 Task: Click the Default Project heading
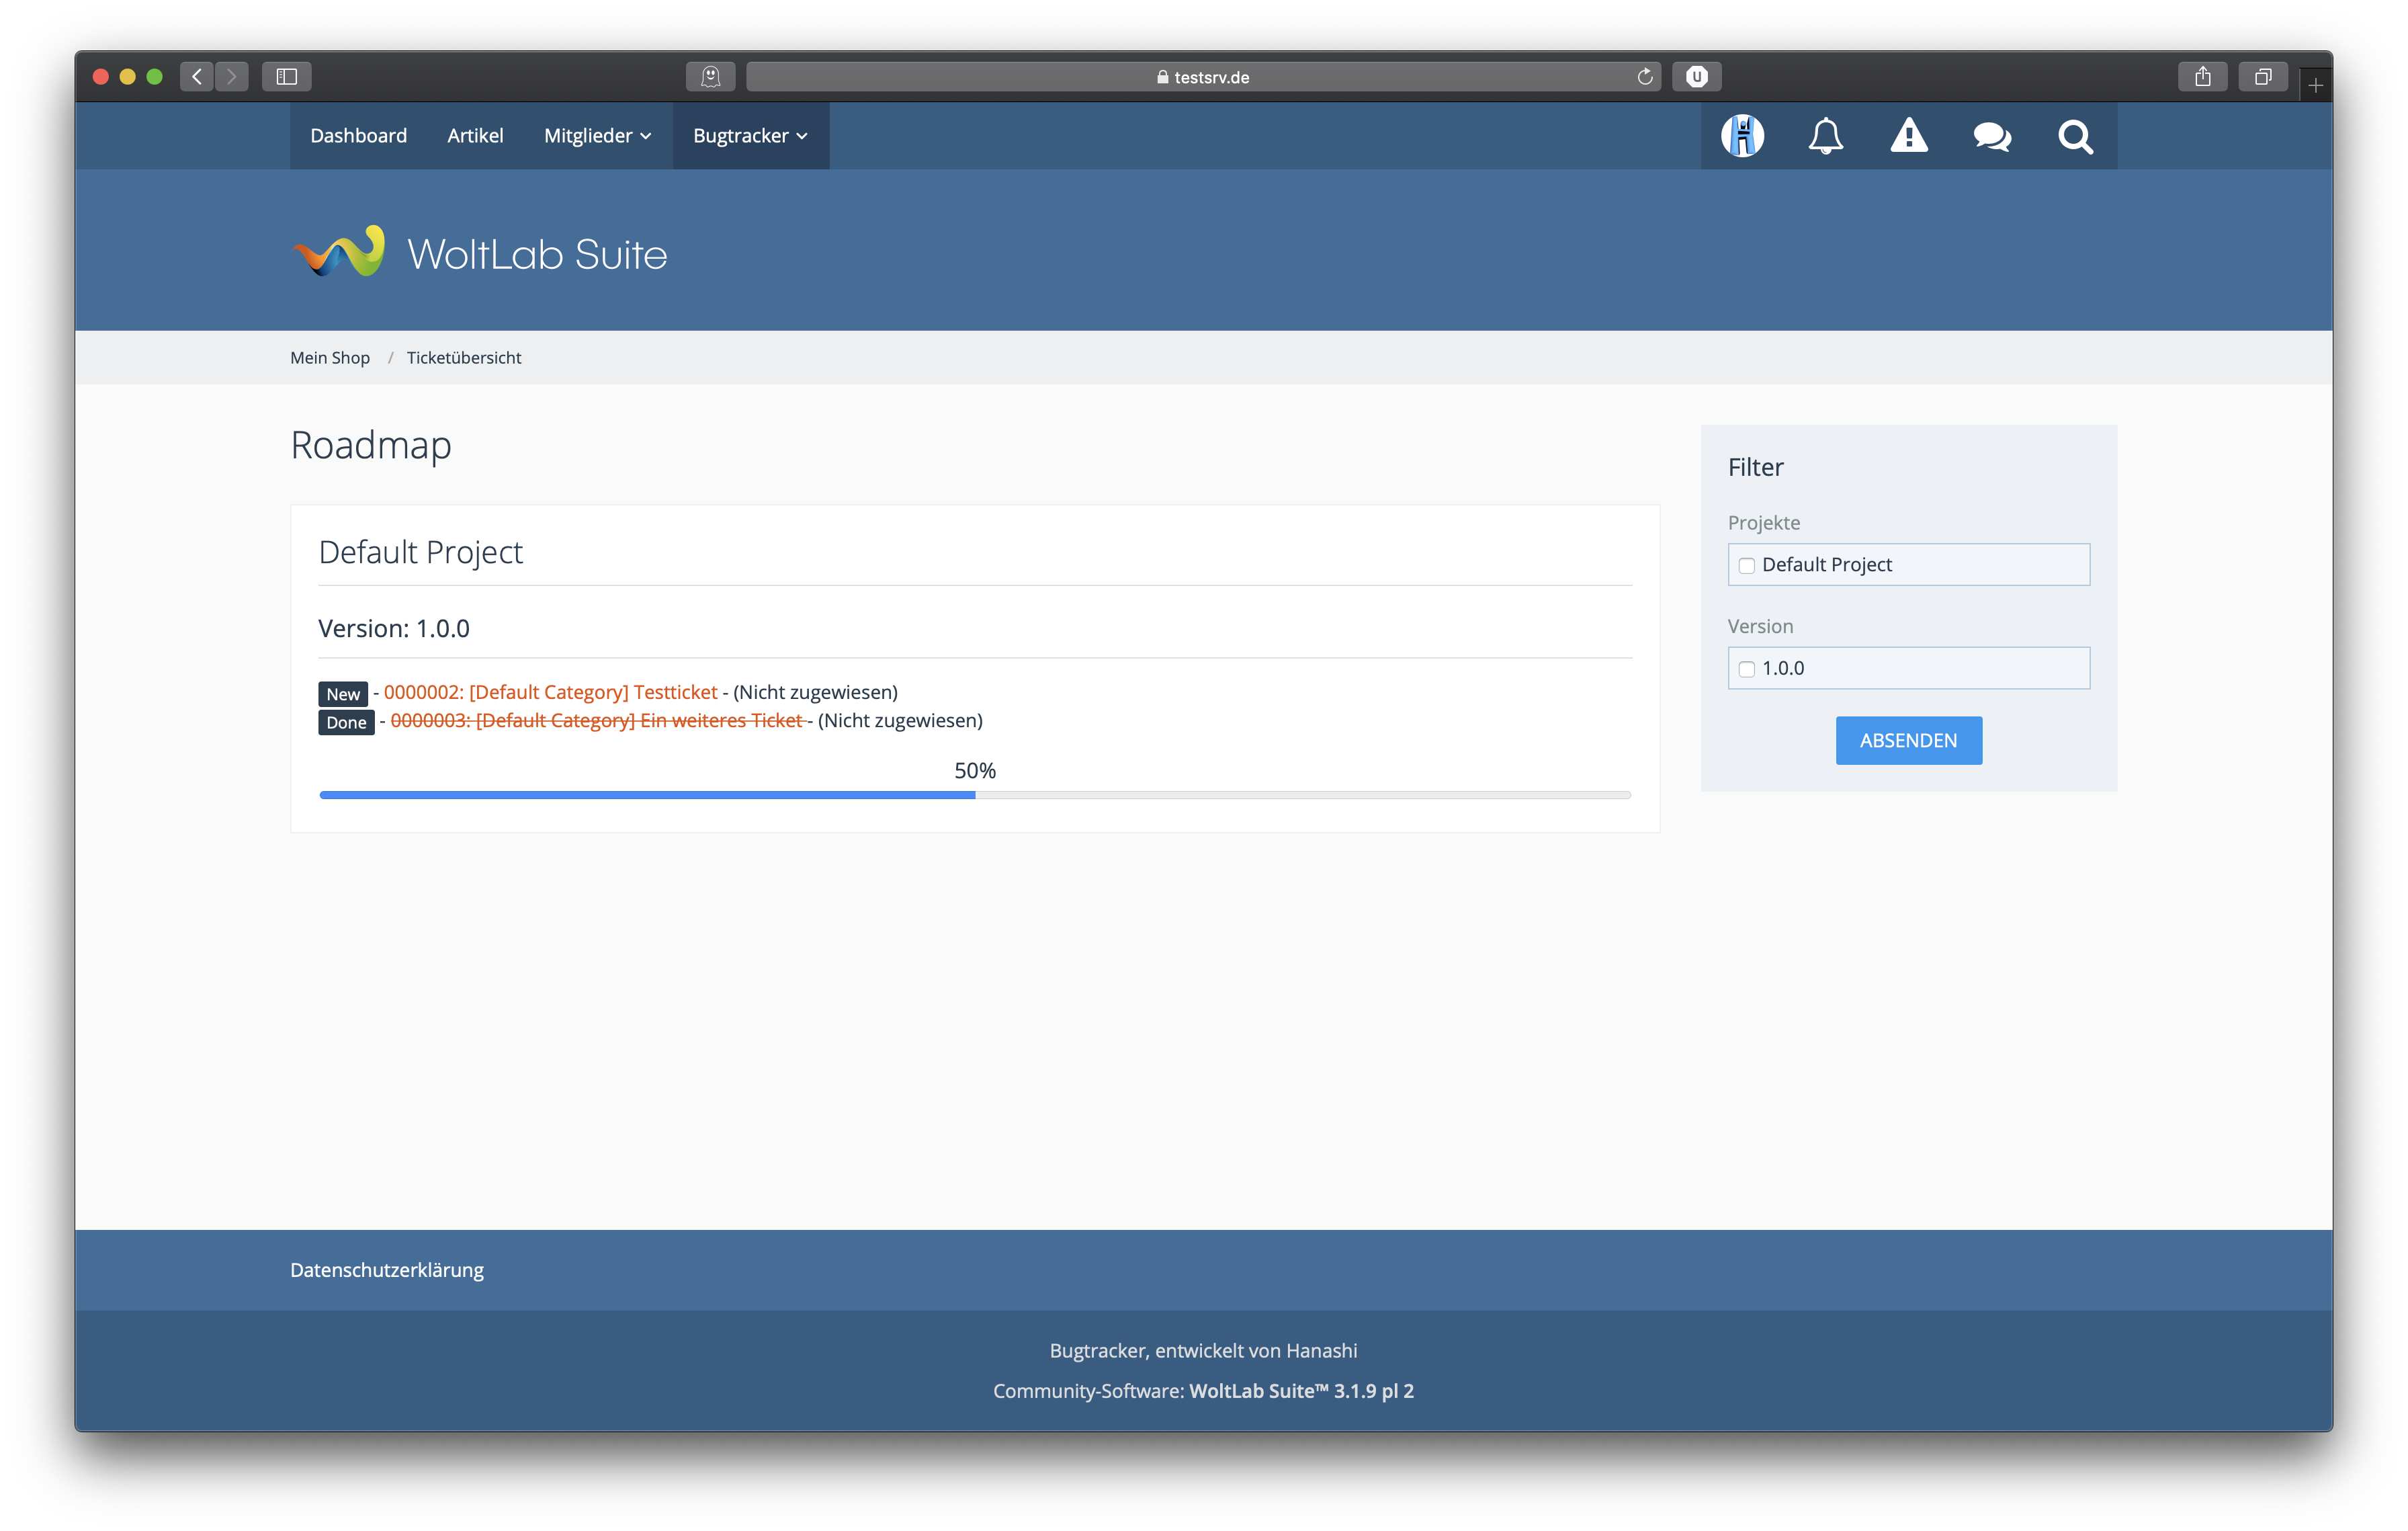421,553
